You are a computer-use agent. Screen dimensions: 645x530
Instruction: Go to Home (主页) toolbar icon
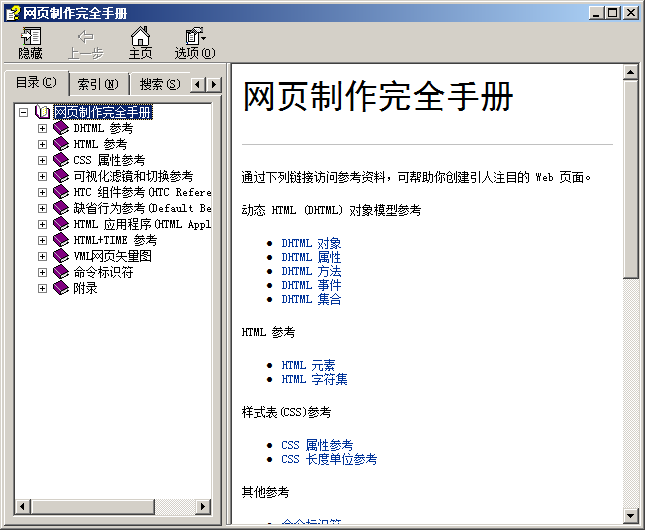(140, 36)
